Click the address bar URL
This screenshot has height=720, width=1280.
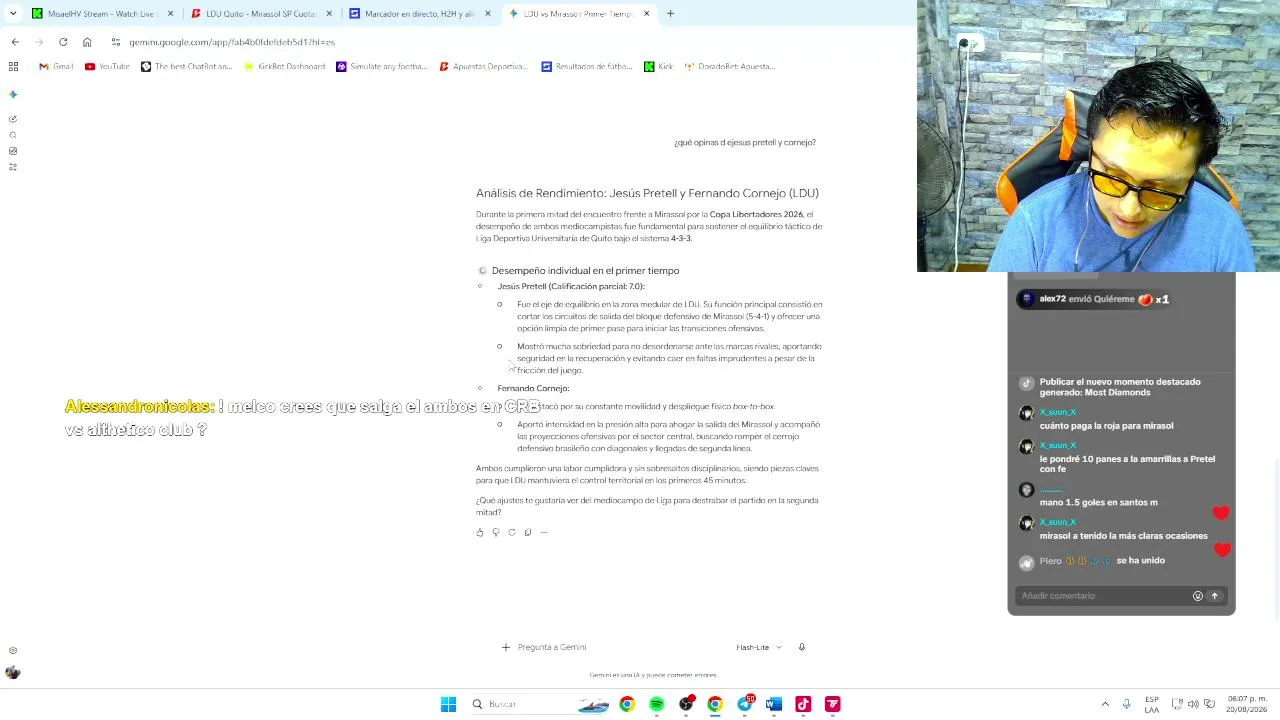pos(232,42)
